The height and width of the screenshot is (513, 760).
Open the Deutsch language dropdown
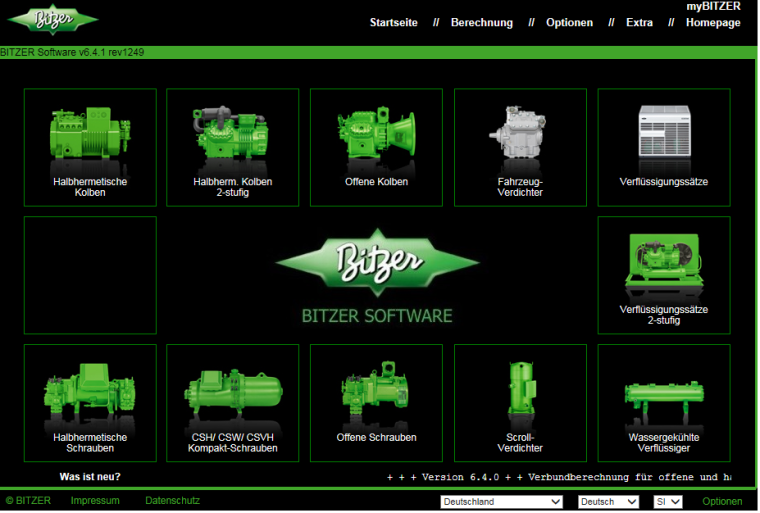pos(608,502)
